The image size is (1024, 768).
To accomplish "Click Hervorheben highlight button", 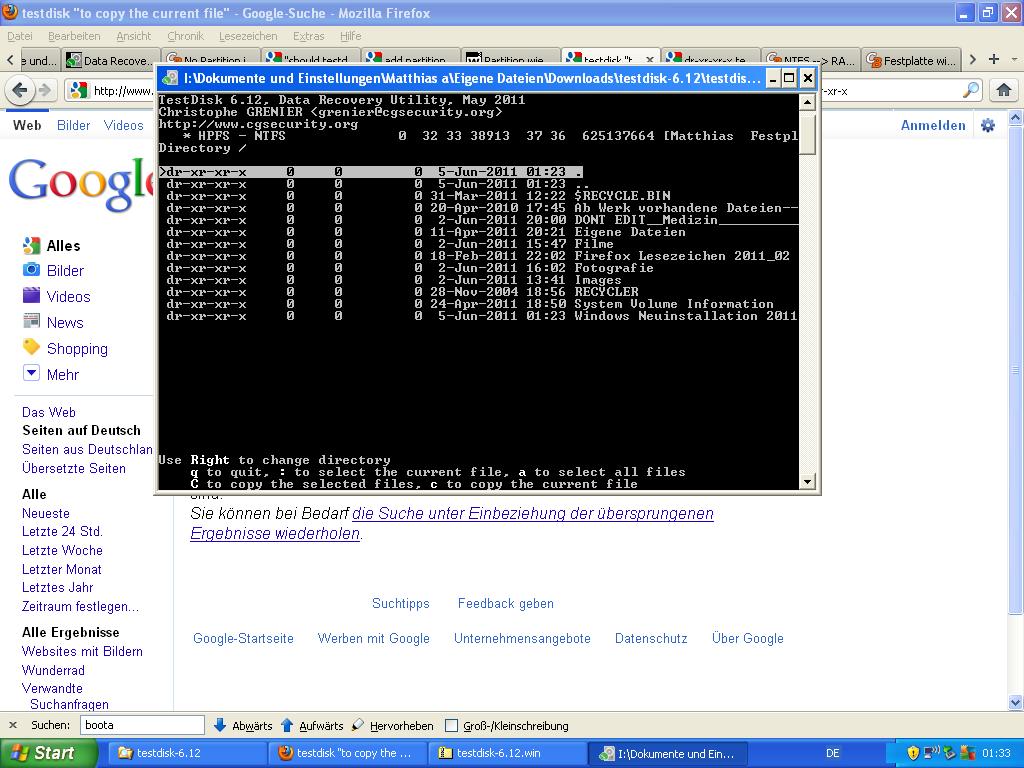I will point(392,726).
